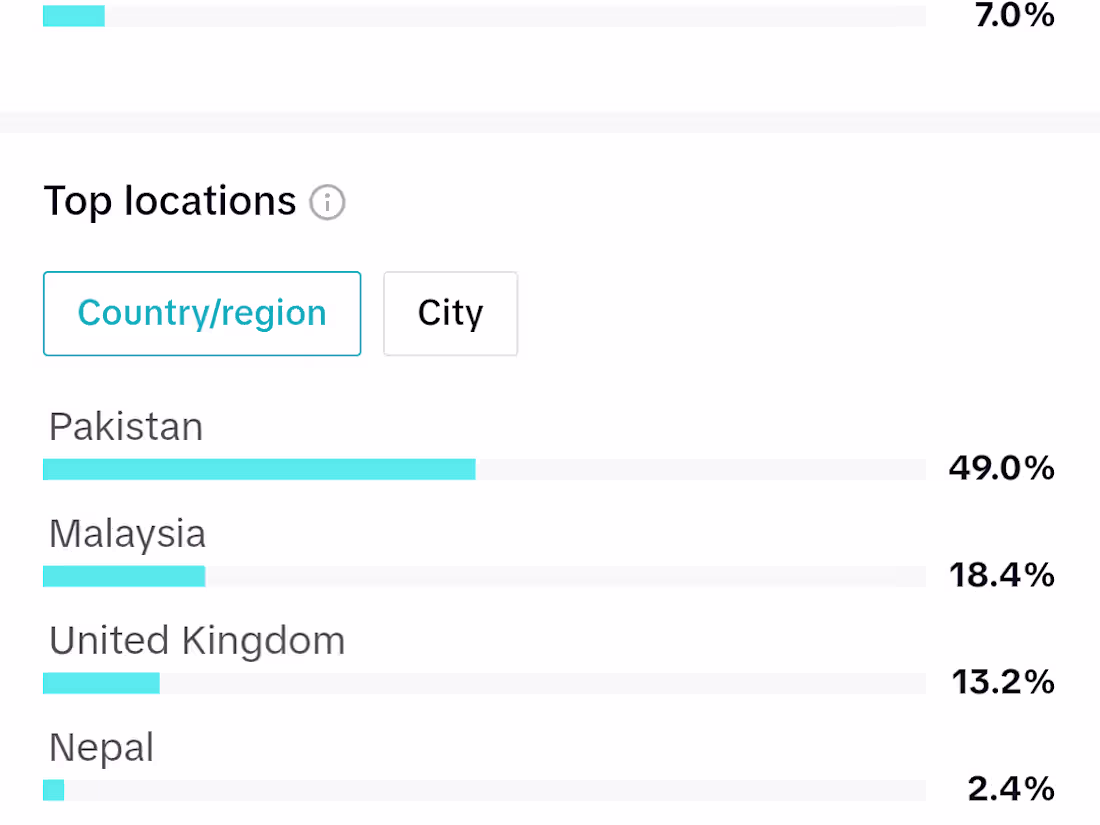The height and width of the screenshot is (825, 1100).
Task: Click the United Kingdom country label
Action: pyautogui.click(x=197, y=641)
